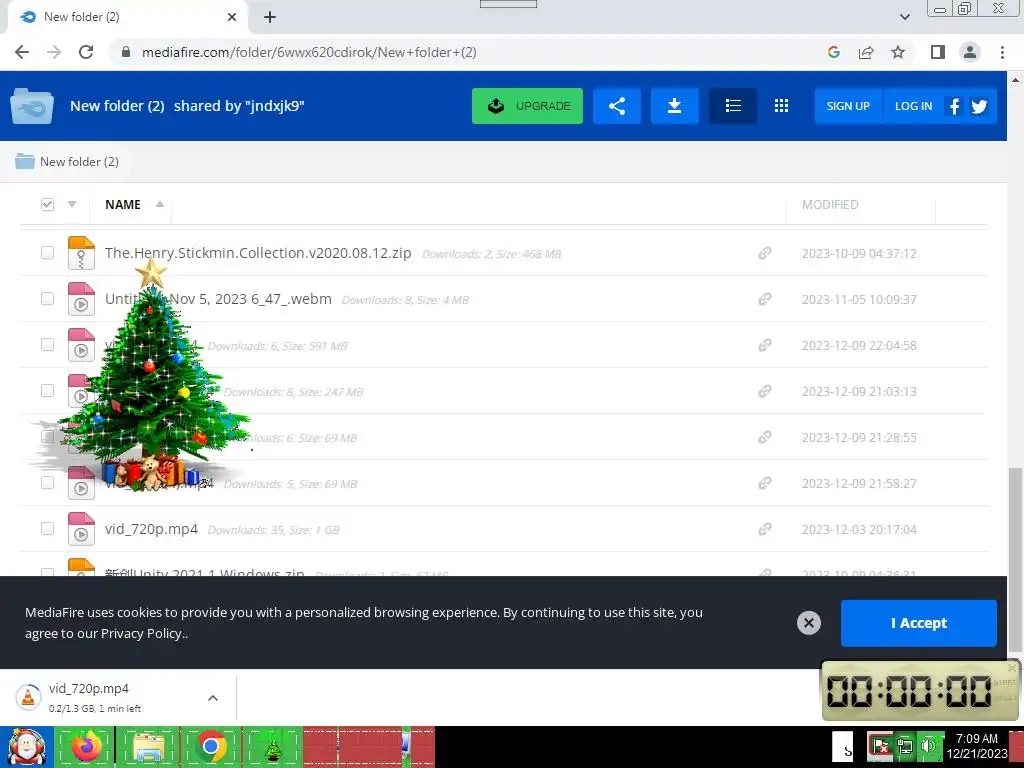The image size is (1024, 768).
Task: Click the Twitter login icon
Action: [x=979, y=106]
